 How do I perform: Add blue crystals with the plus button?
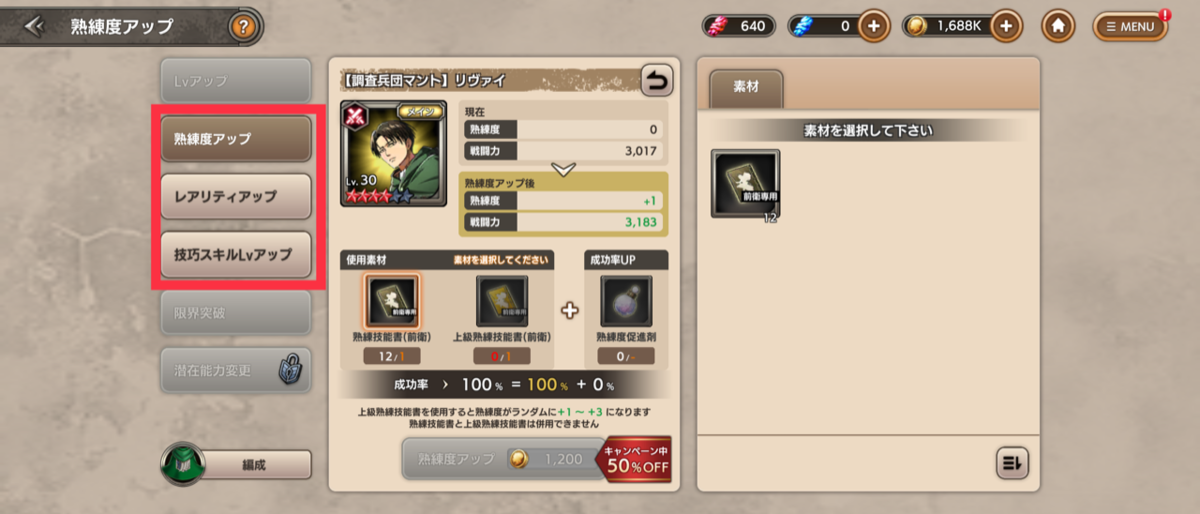click(x=874, y=26)
